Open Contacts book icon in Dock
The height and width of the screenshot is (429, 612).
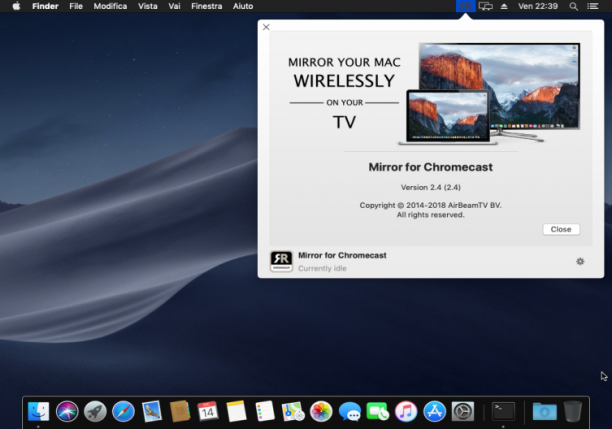(180, 411)
